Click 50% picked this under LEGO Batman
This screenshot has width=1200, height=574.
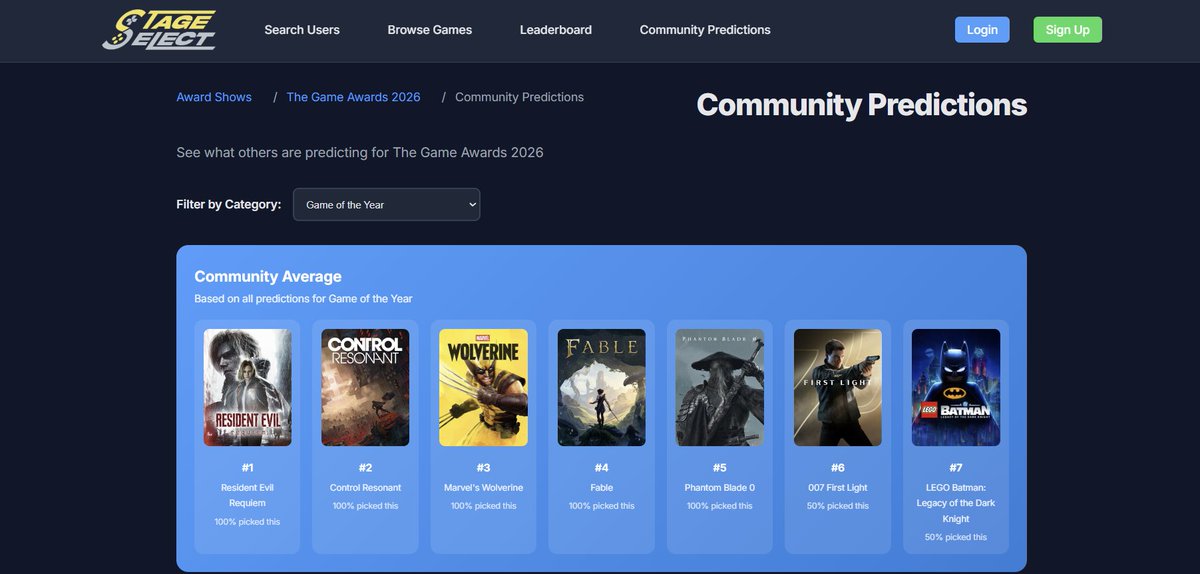pyautogui.click(x=956, y=537)
